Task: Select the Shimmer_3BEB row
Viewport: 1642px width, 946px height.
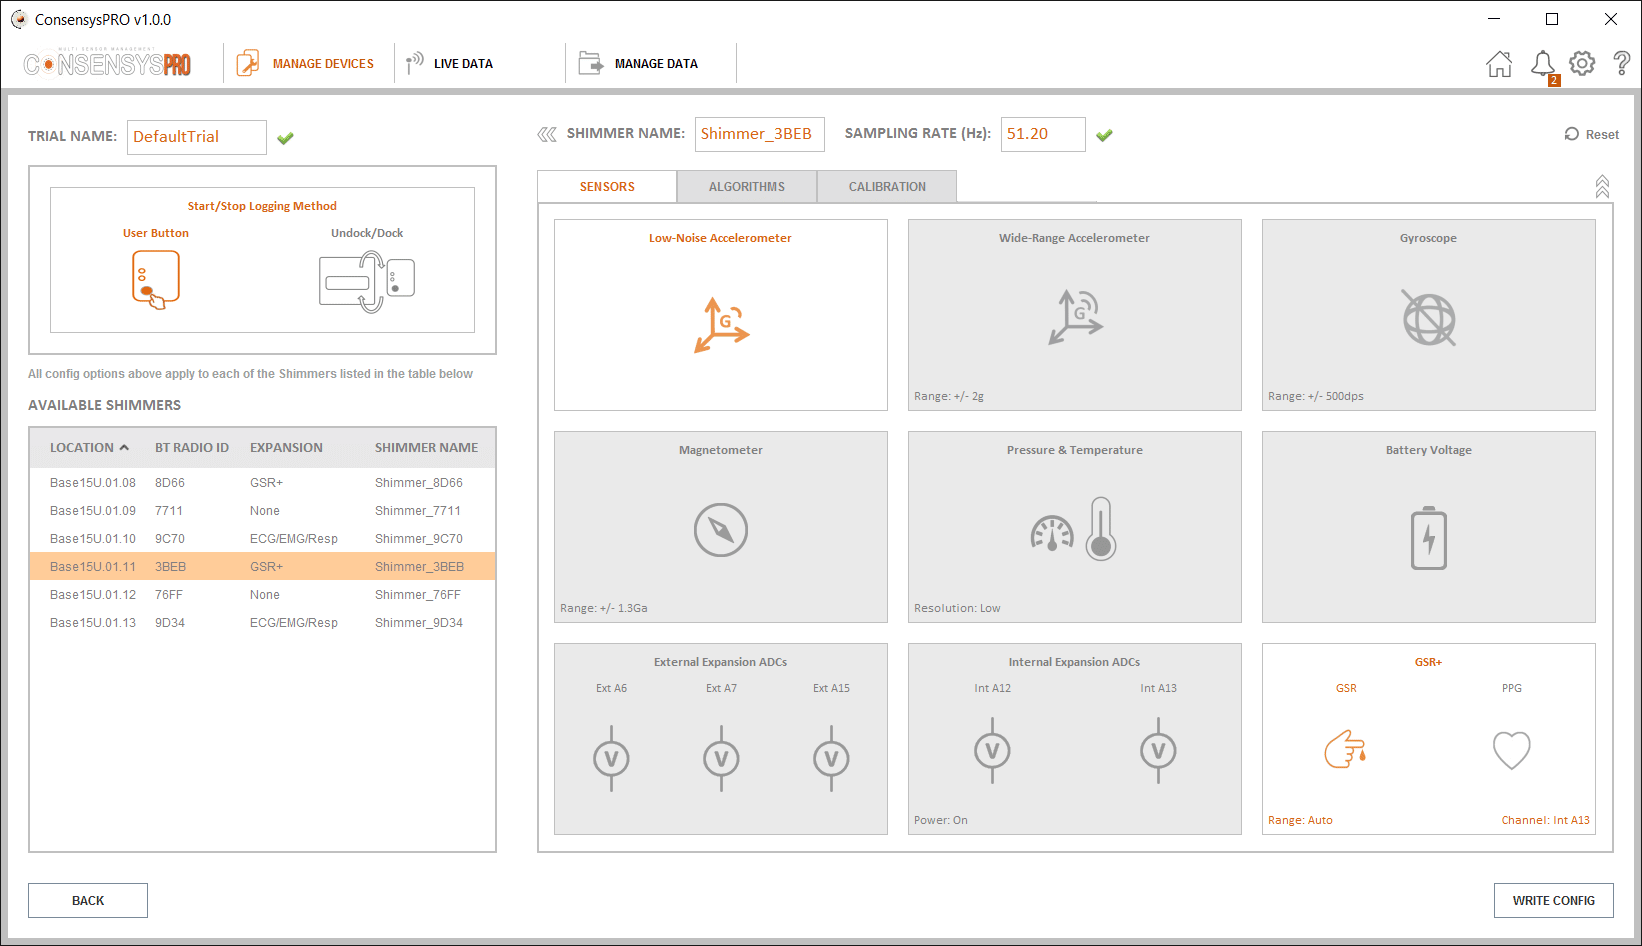Action: 262,567
